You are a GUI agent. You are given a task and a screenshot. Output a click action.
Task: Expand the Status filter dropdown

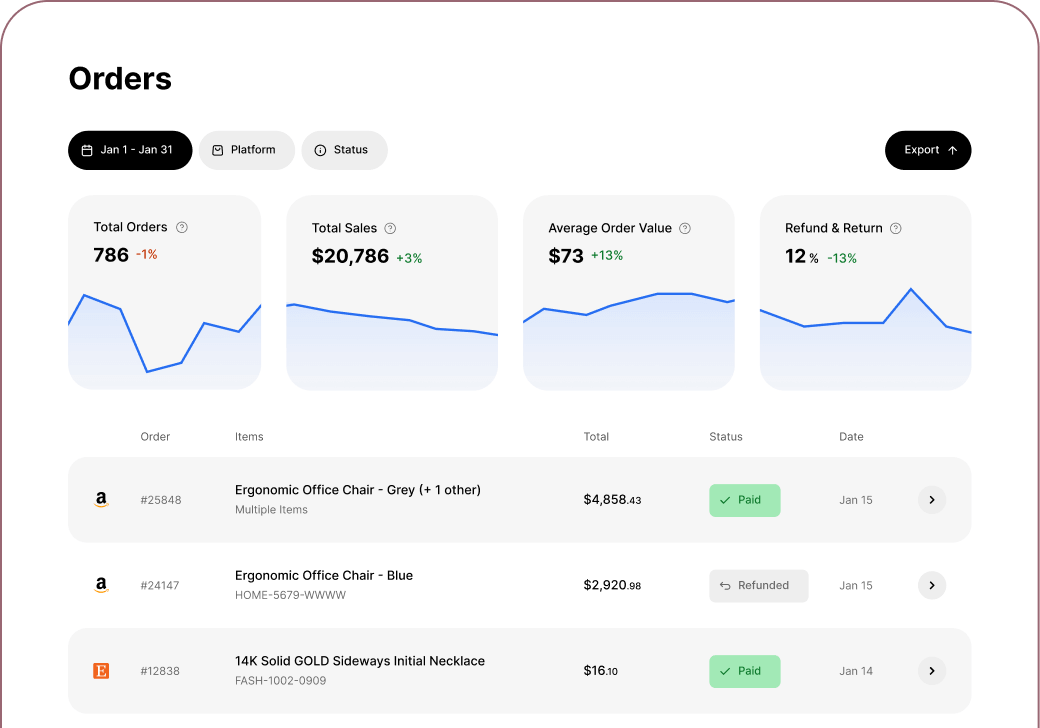pos(344,150)
